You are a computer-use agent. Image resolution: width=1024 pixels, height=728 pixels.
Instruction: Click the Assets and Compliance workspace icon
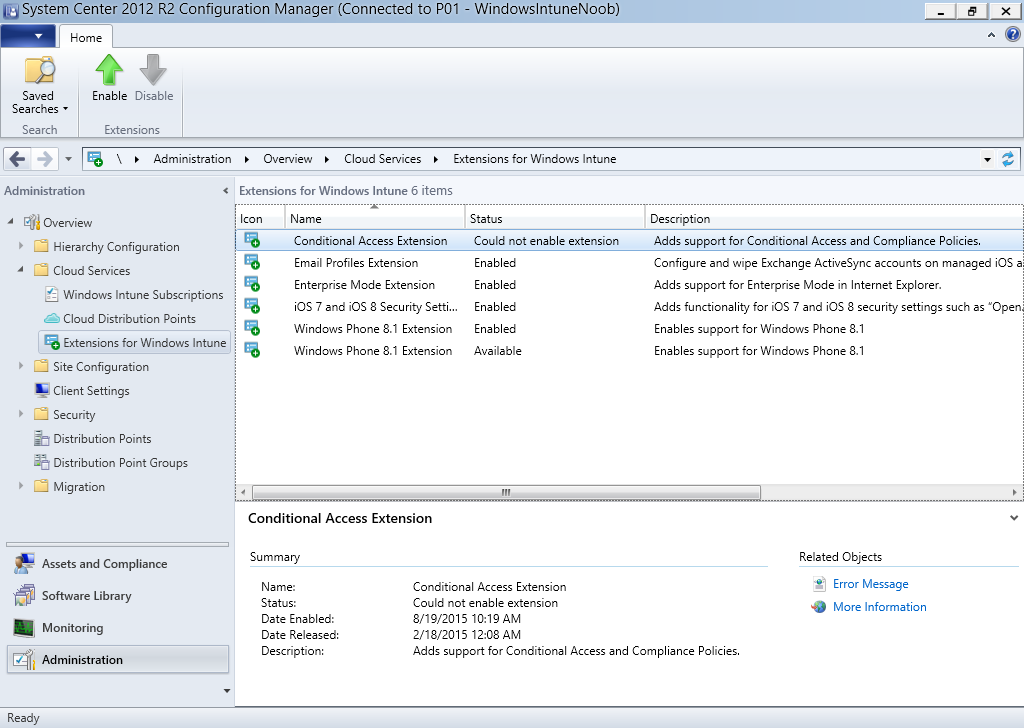coord(24,563)
